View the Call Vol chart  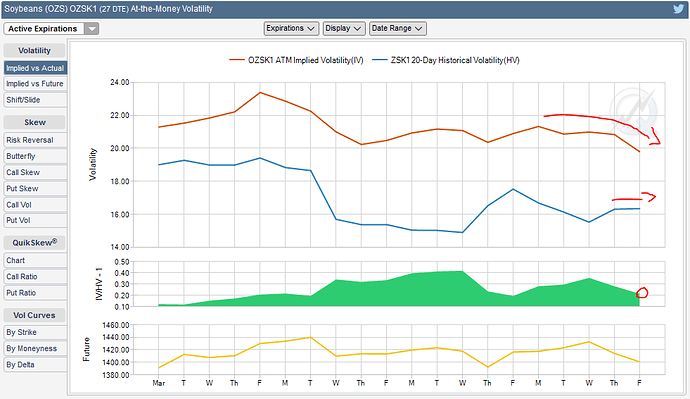pyautogui.click(x=35, y=205)
